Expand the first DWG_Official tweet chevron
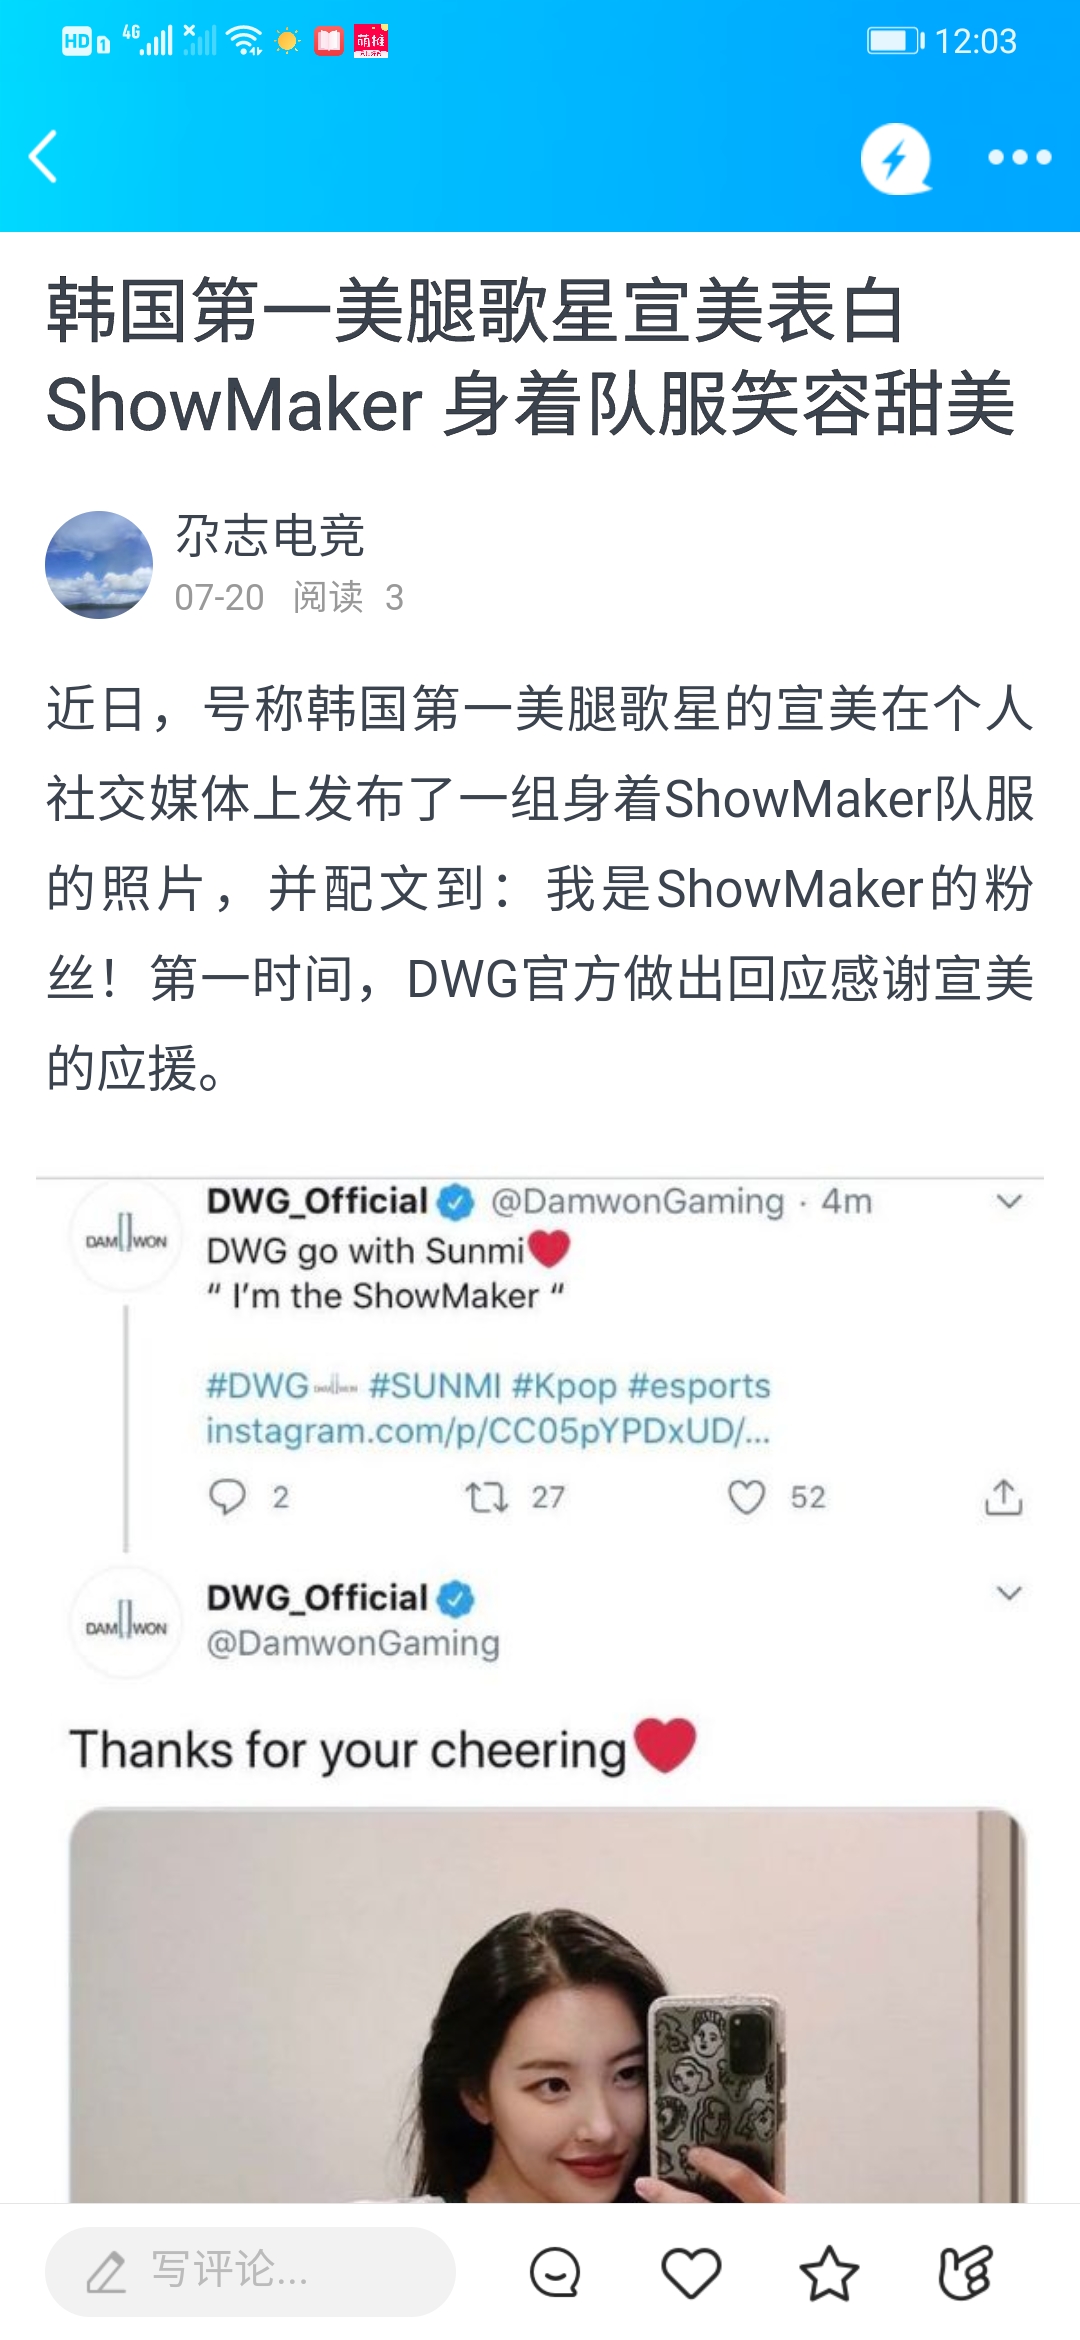1080x2340 pixels. click(x=1009, y=1201)
